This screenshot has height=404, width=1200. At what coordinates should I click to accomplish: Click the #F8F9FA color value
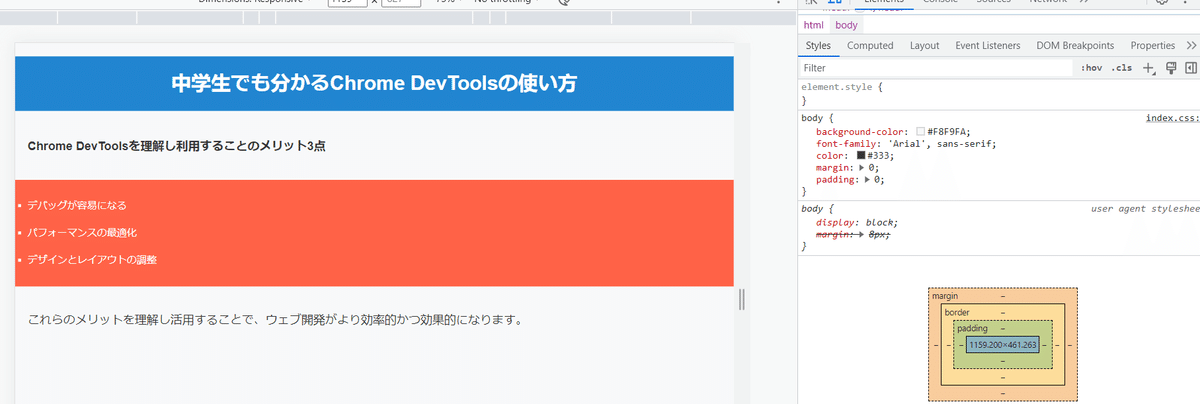tap(947, 132)
